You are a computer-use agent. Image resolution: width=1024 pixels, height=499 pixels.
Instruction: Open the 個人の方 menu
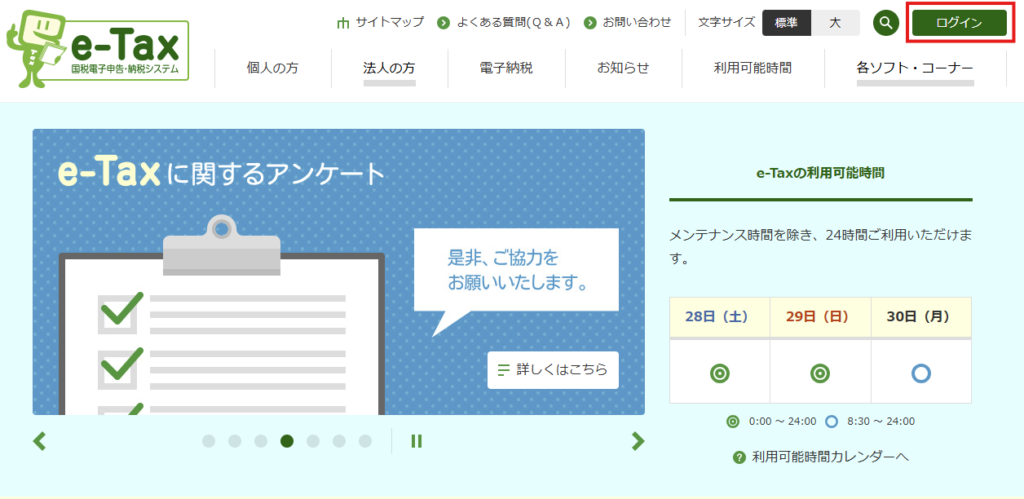click(273, 68)
